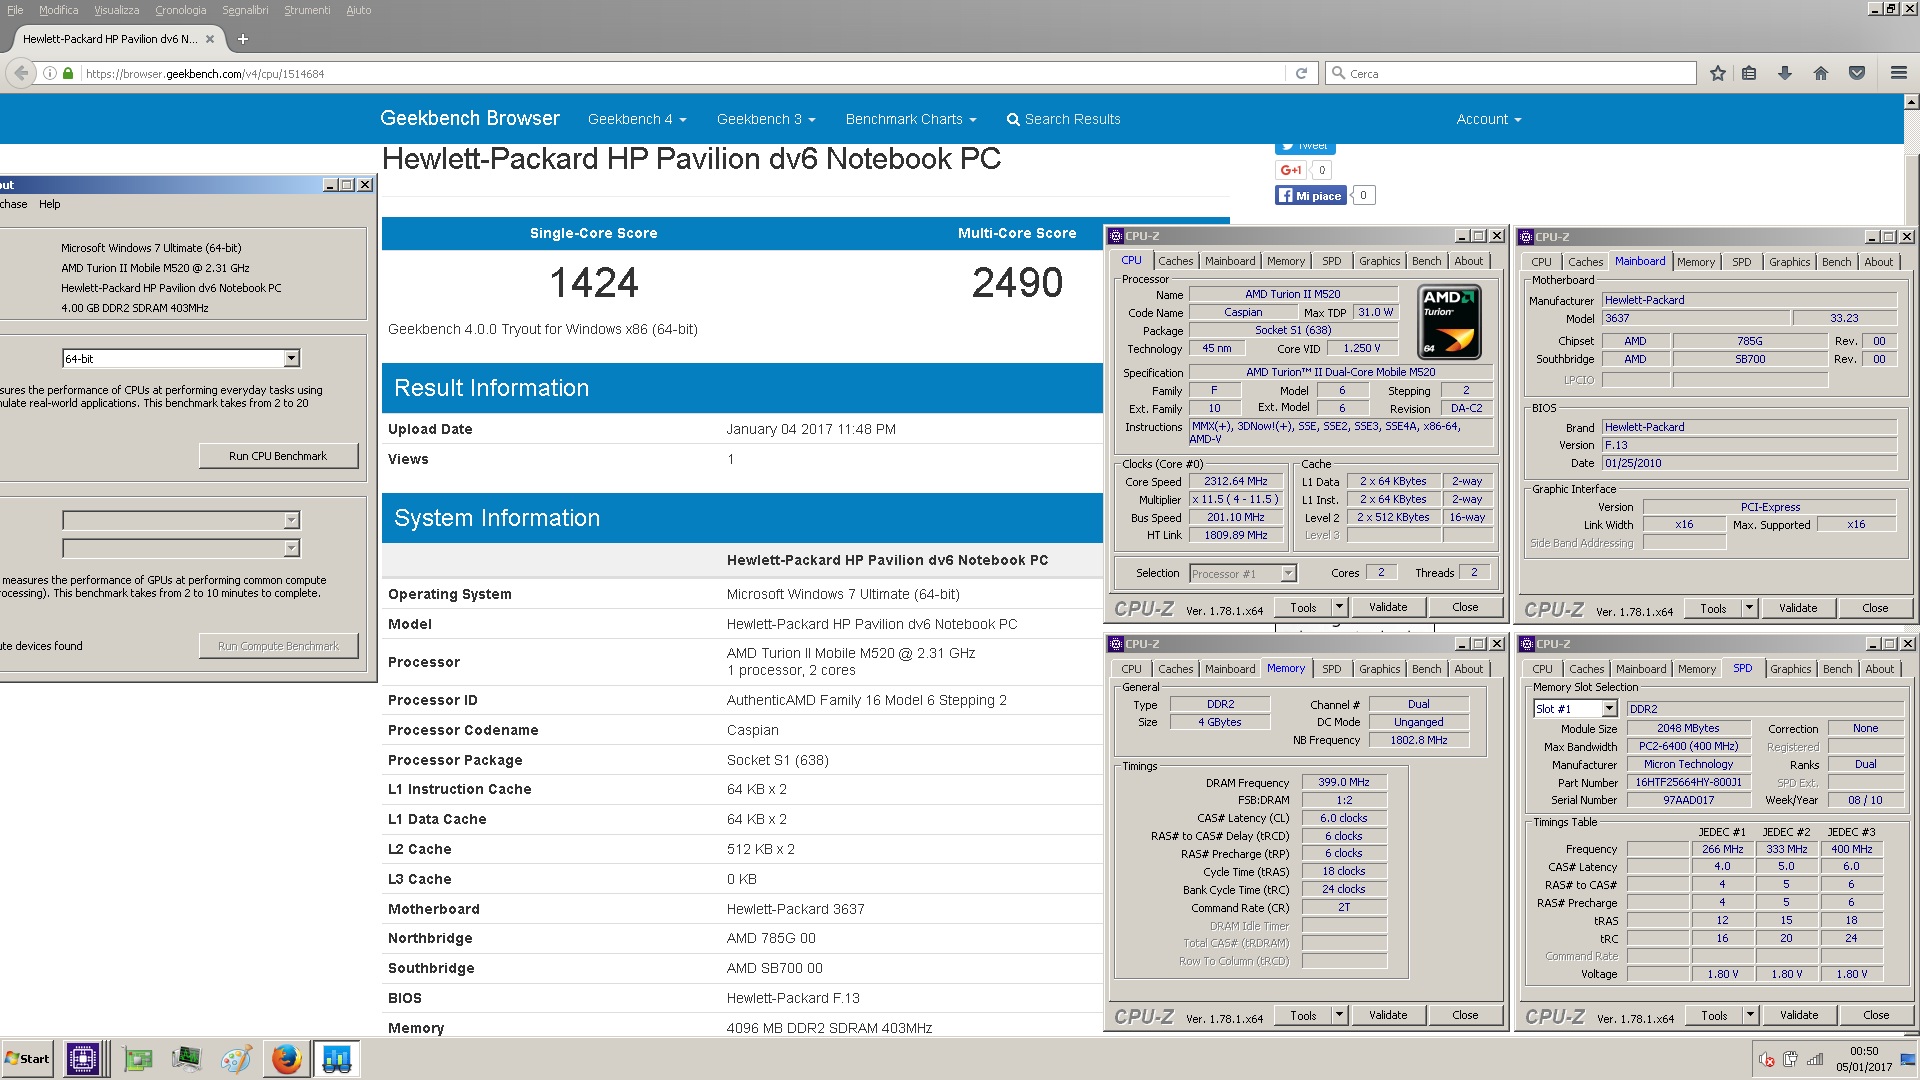Open the bookmarks list icon
Viewport: 1920px width, 1080px height.
point(1749,73)
